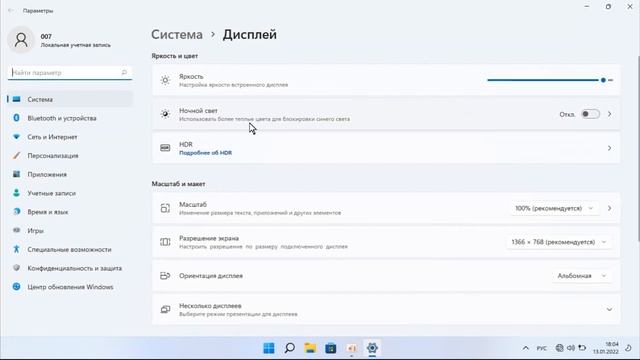This screenshot has height=360, width=640.
Task: Open Bluetooth и устройства section
Action: tap(70, 118)
